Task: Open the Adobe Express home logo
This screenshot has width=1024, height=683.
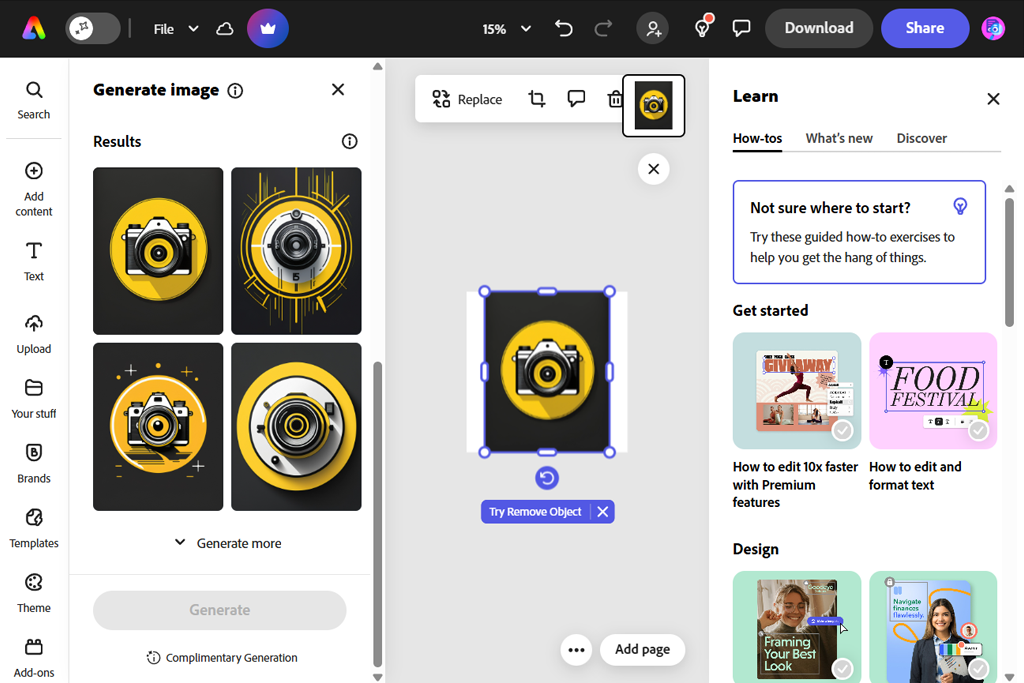Action: (x=34, y=29)
